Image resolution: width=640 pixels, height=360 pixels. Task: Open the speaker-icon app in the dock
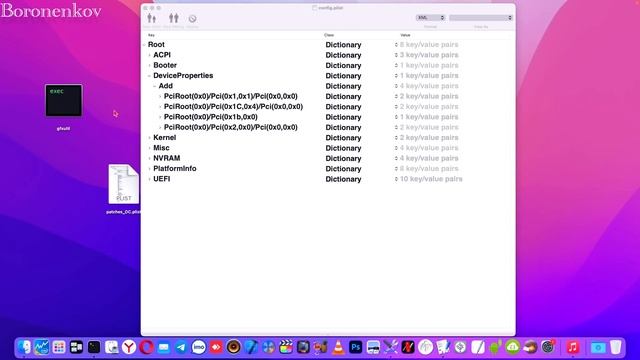234,347
